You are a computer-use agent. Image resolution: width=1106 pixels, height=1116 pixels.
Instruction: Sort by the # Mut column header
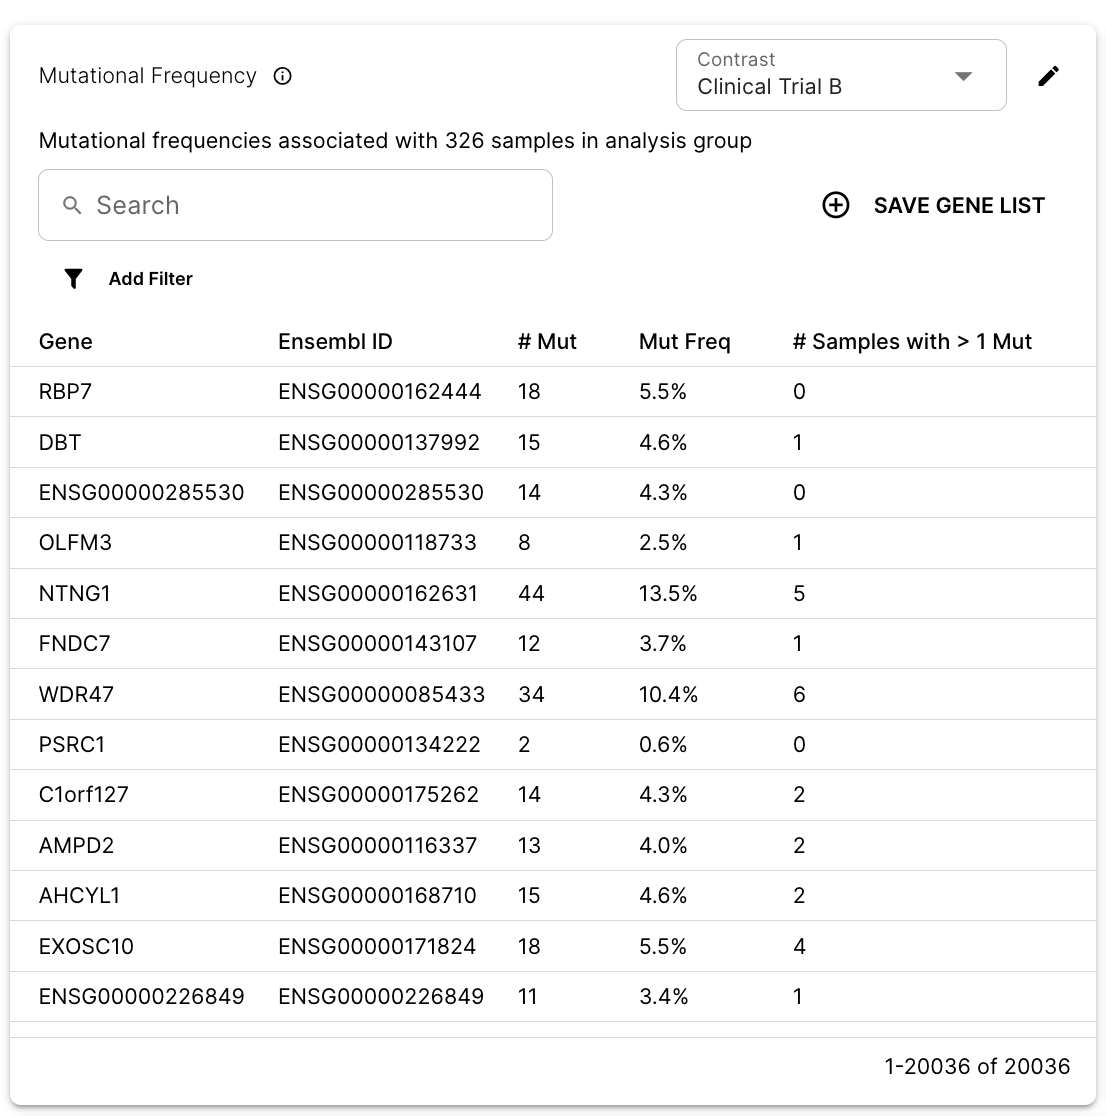(x=547, y=342)
